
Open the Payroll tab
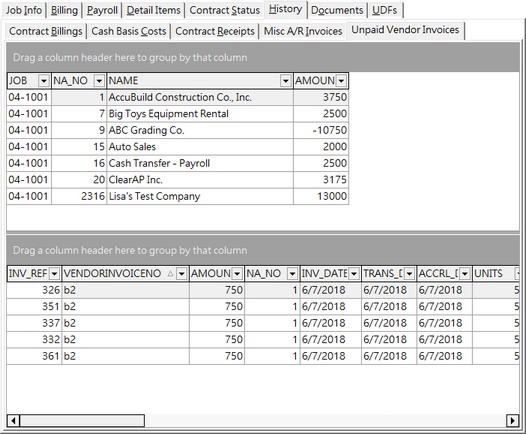[102, 10]
